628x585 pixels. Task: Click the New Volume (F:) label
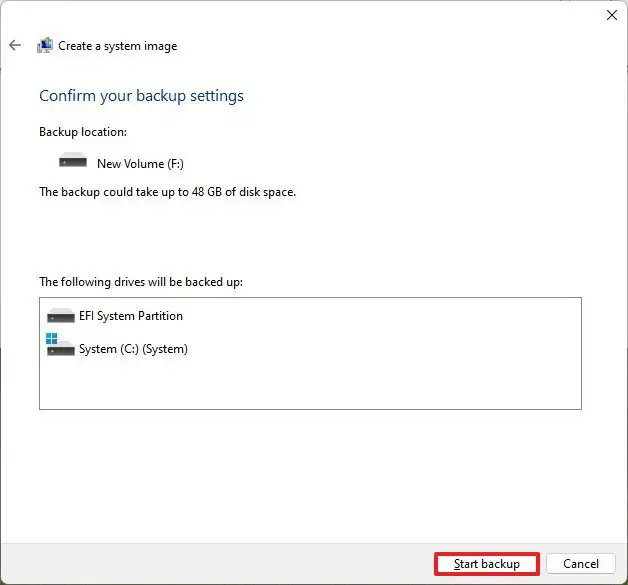[140, 164]
